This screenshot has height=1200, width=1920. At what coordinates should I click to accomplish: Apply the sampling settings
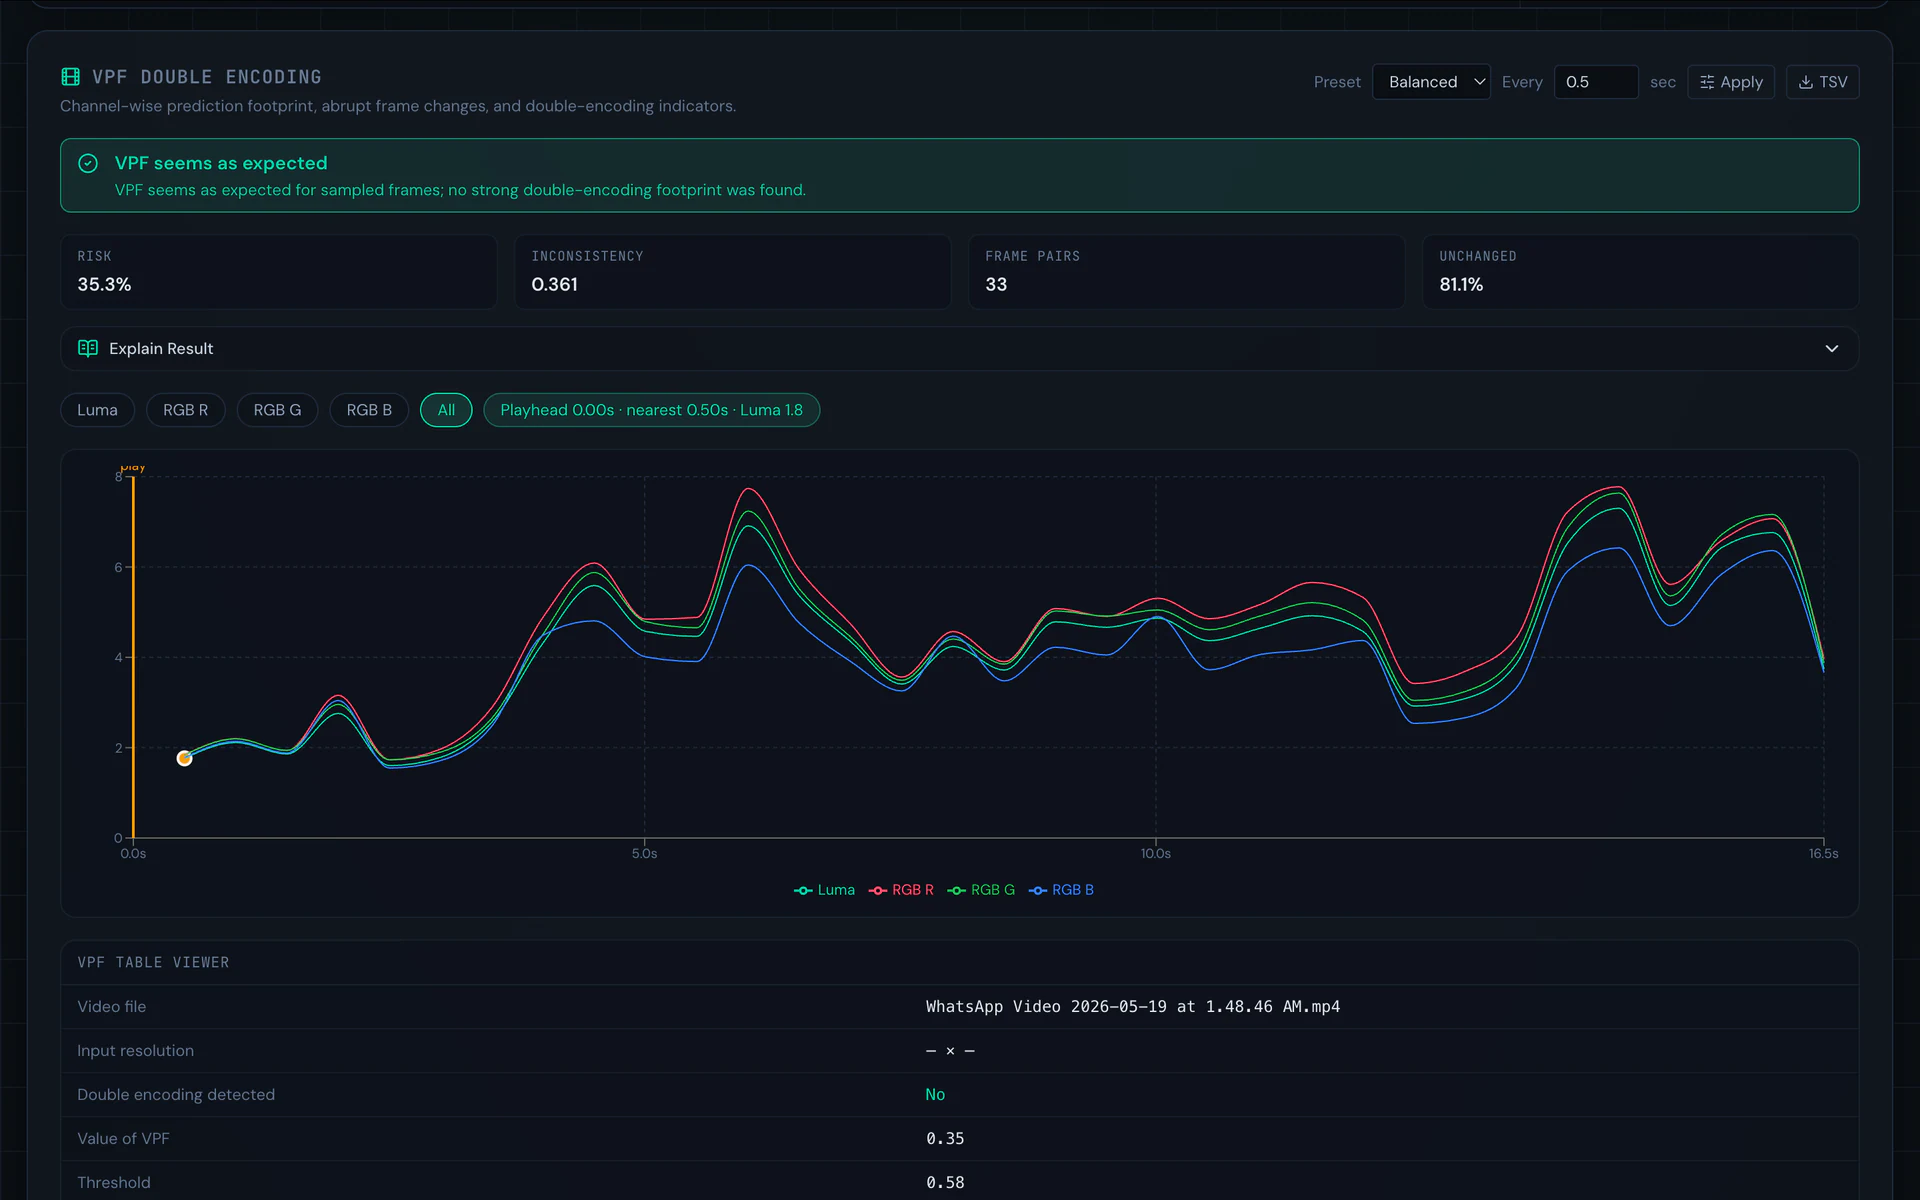(x=1731, y=82)
